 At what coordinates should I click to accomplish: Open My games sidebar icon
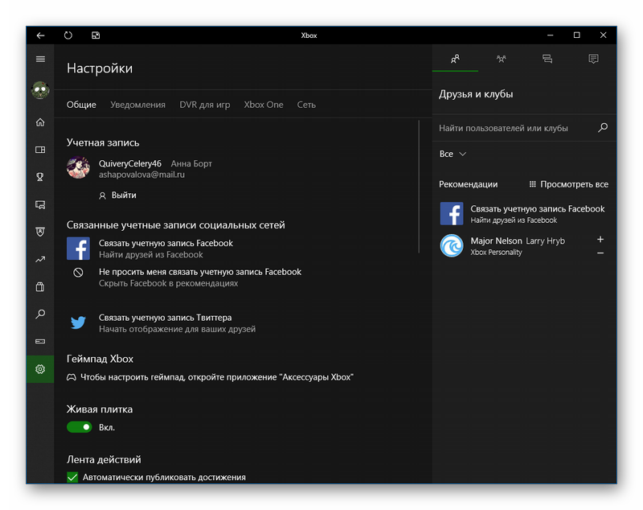(x=40, y=150)
